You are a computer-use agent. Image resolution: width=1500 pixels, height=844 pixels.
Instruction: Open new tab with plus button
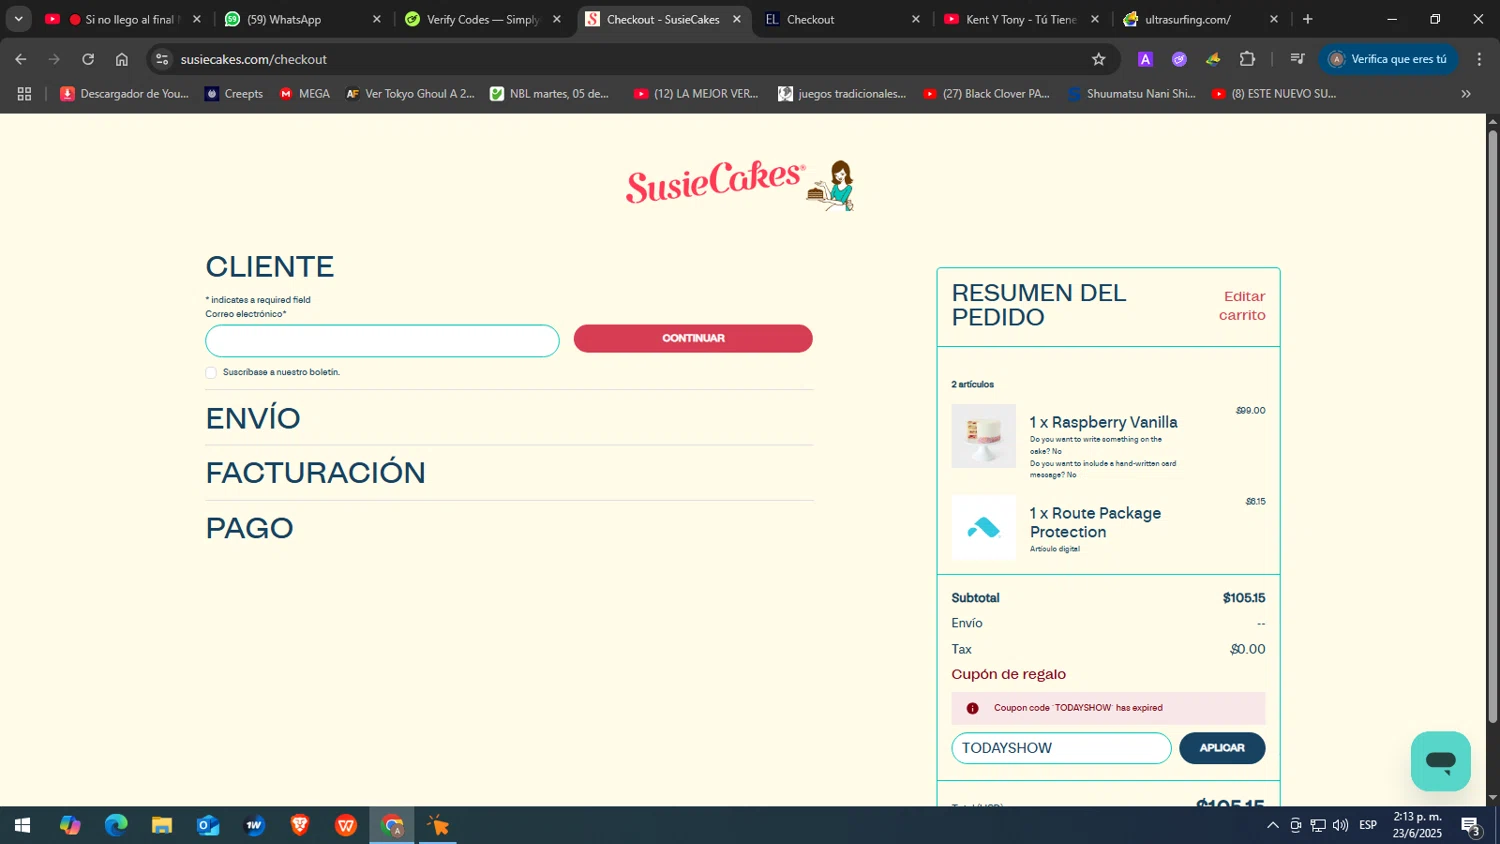point(1307,19)
